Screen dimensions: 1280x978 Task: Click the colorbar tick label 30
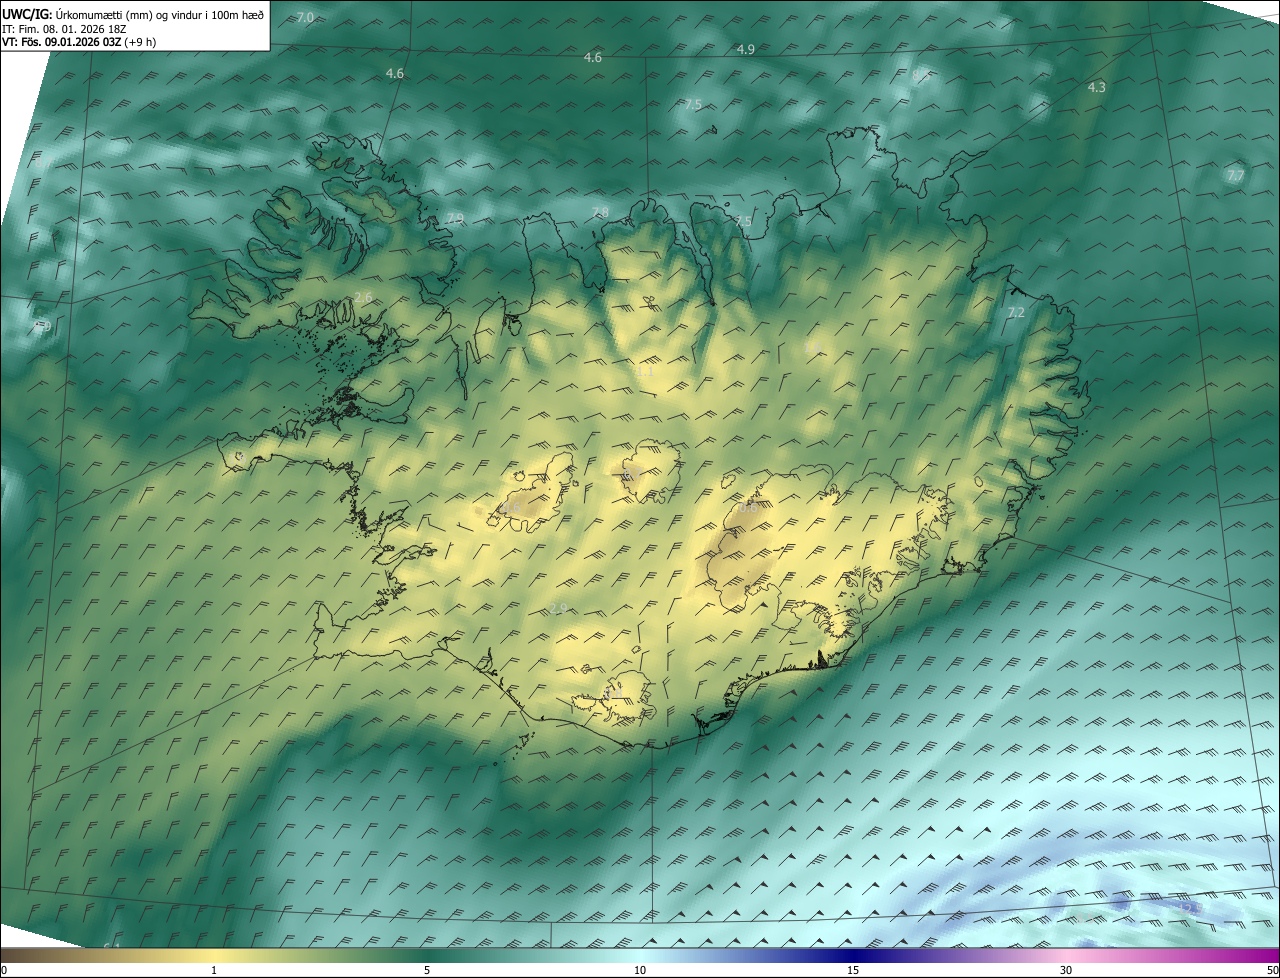coord(1066,970)
